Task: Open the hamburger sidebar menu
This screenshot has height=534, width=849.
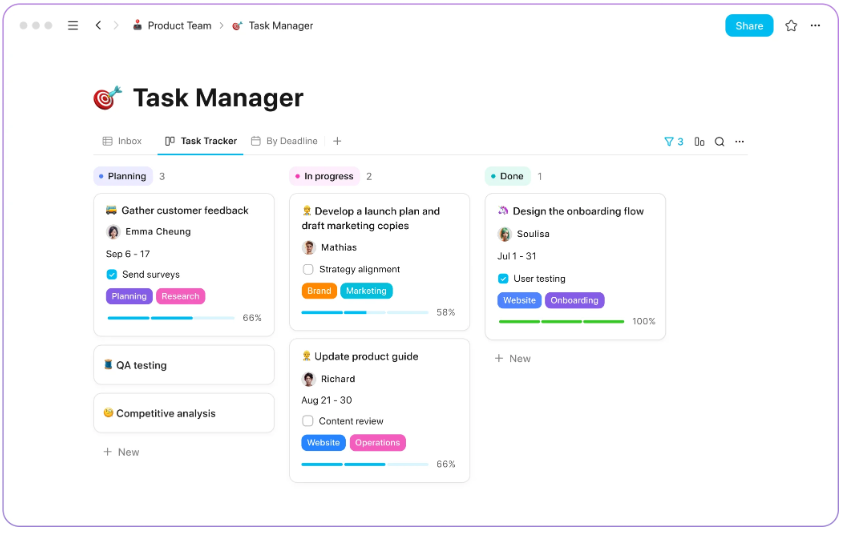Action: tap(73, 25)
